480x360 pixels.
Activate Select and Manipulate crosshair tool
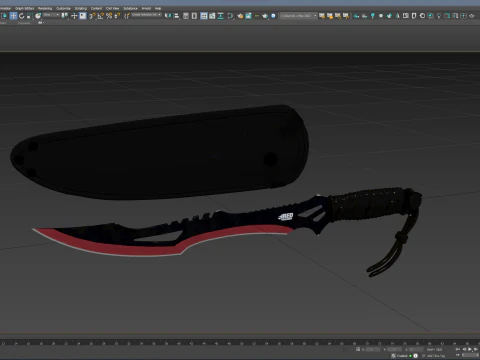(74, 16)
